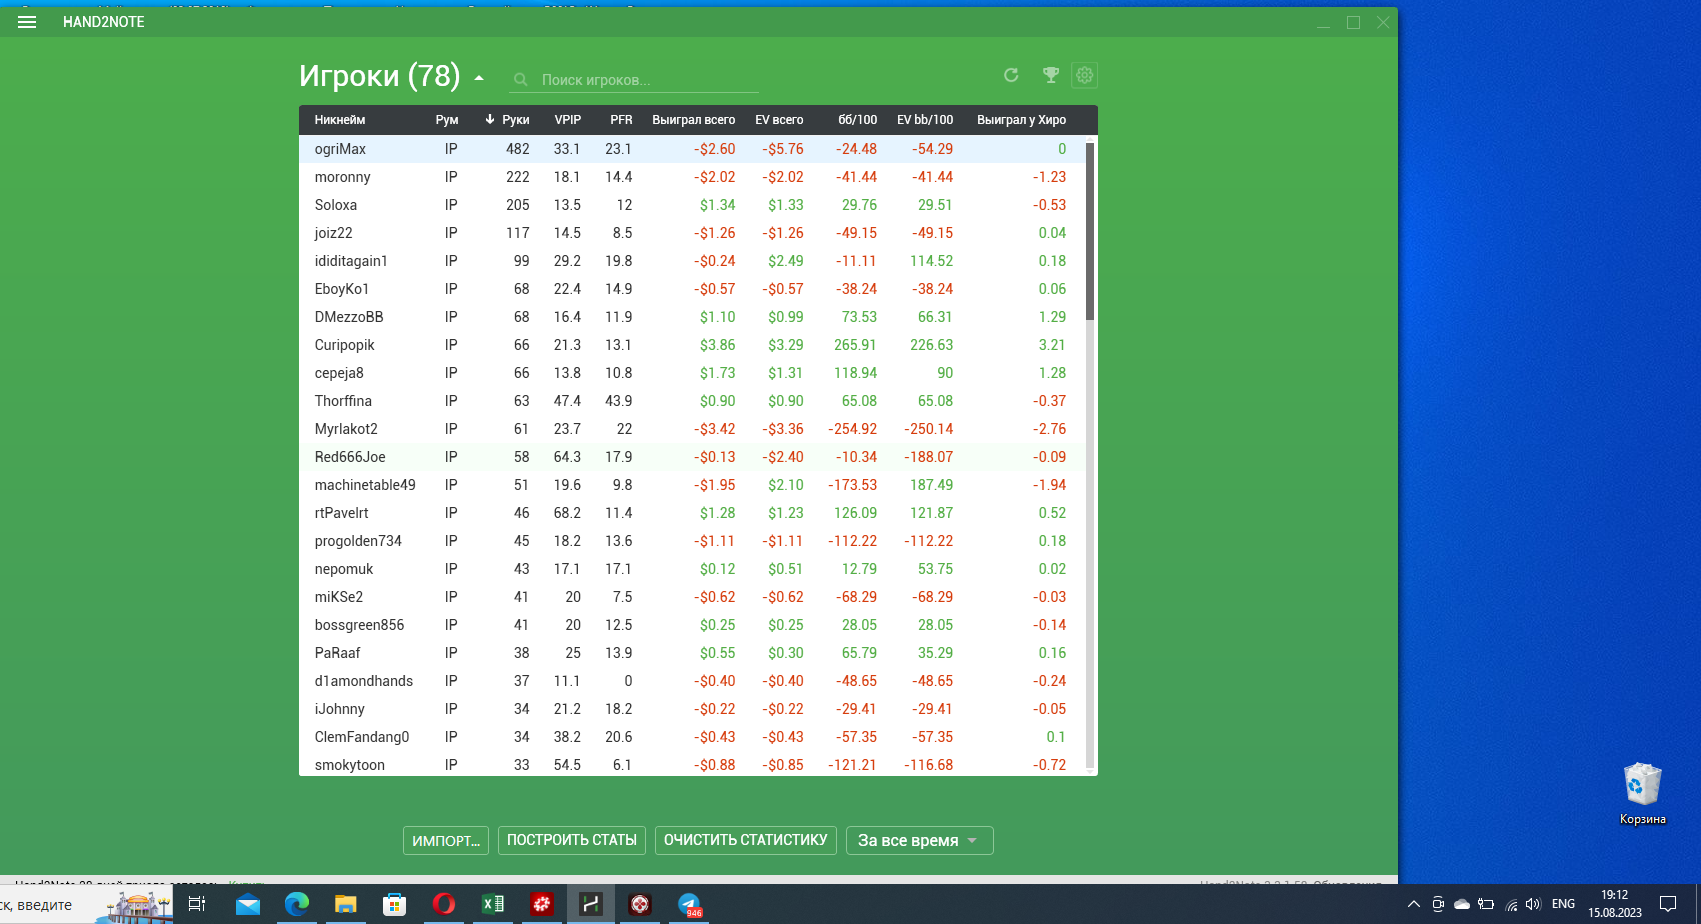Select player Myrlakot2 row

[x=692, y=429]
